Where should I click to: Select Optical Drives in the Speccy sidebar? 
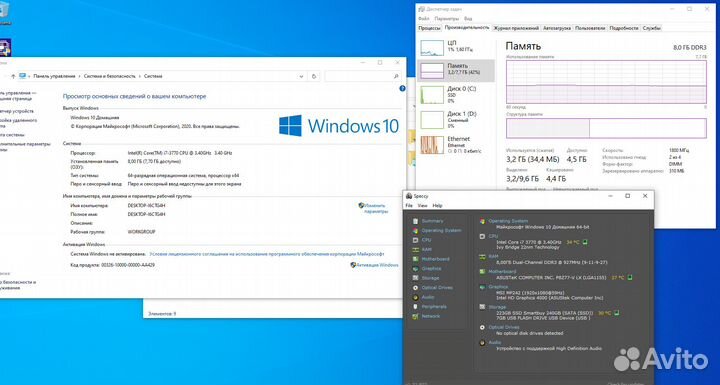(437, 288)
